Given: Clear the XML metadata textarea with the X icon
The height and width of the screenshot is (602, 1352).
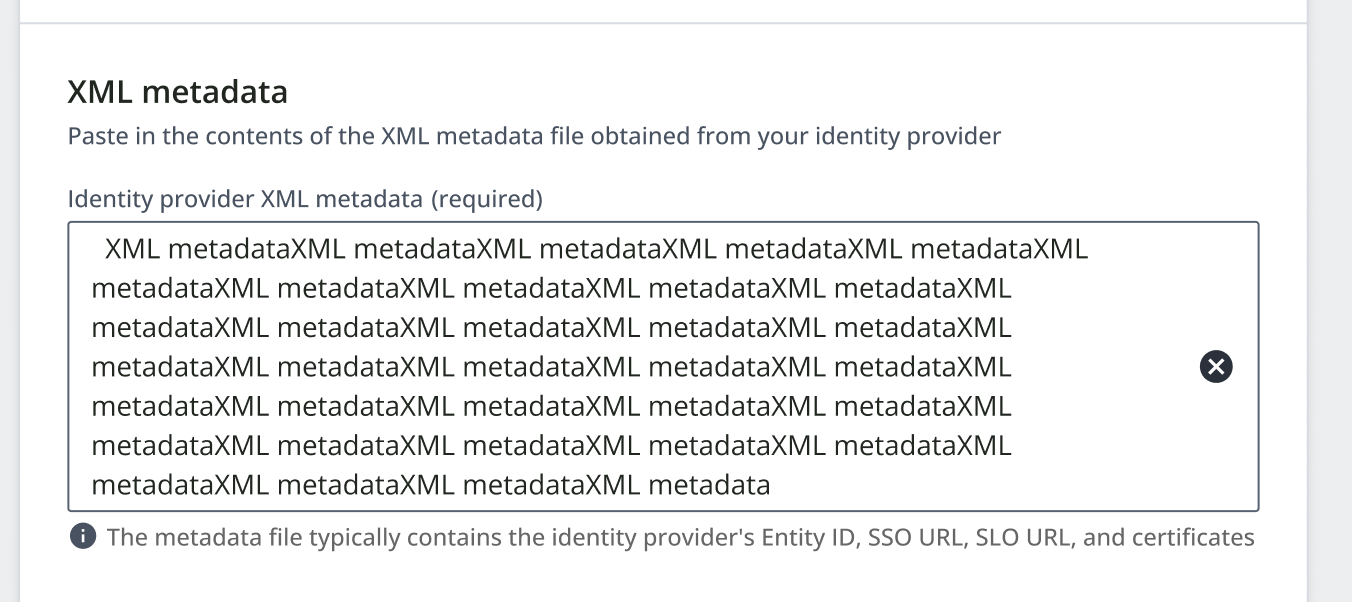Looking at the screenshot, I should pyautogui.click(x=1216, y=367).
